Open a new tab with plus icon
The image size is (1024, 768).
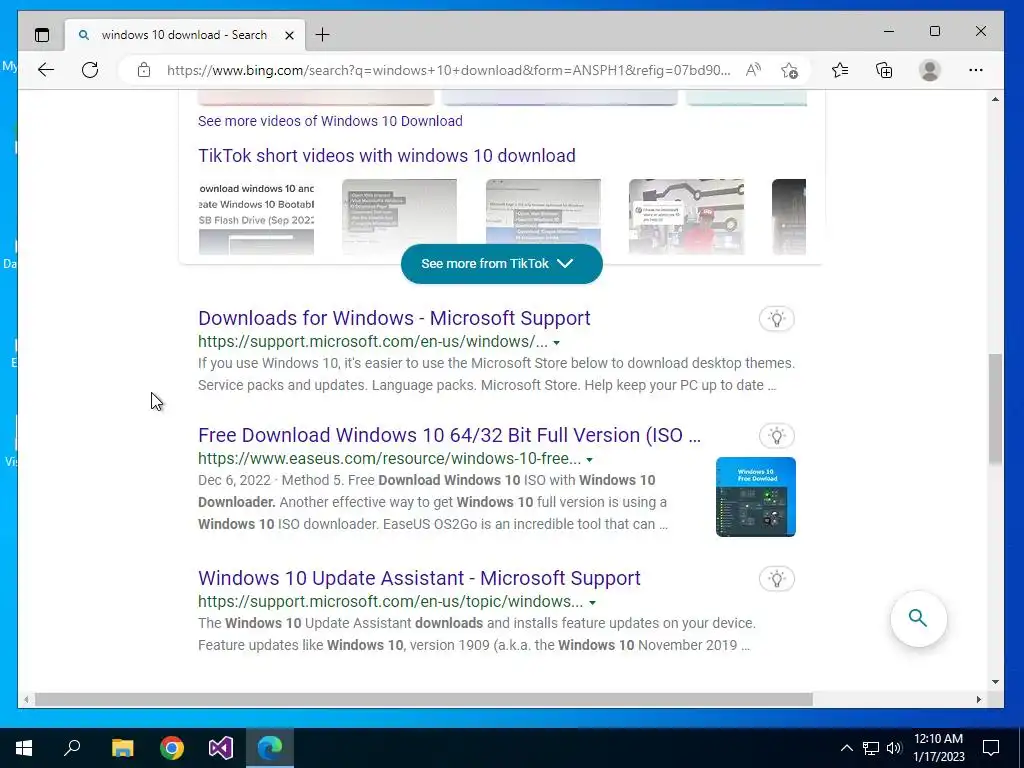[323, 35]
